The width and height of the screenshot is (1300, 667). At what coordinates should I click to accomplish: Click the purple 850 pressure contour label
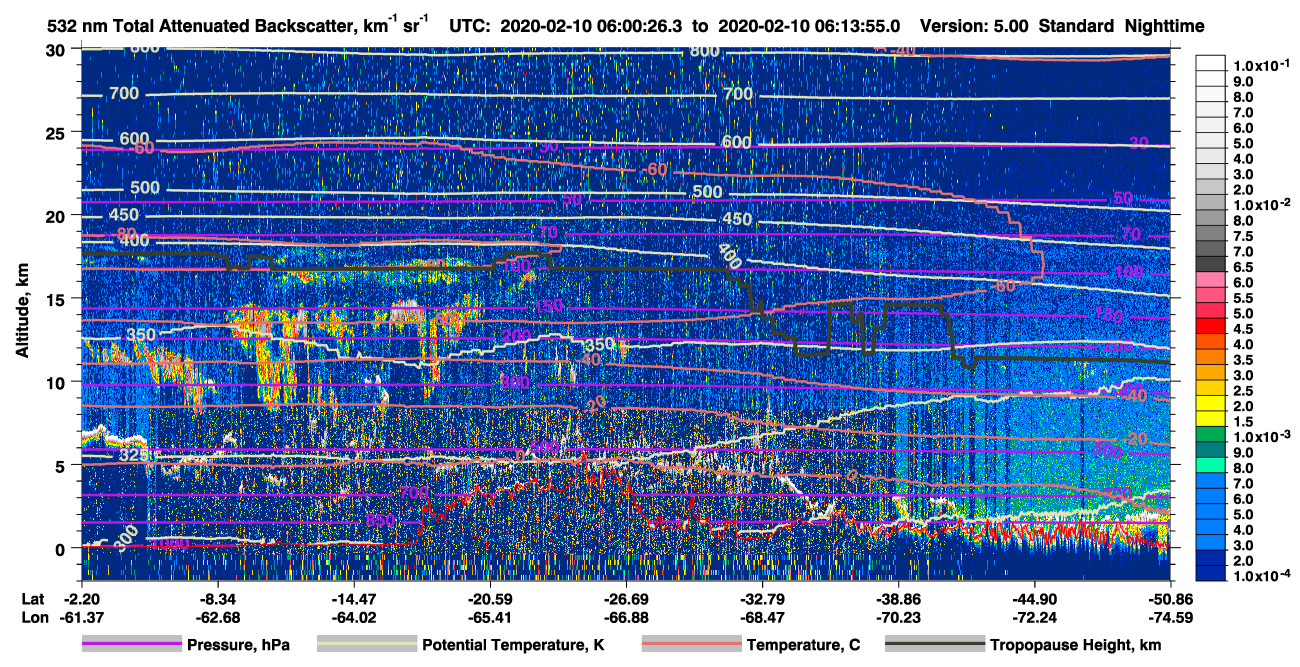coord(379,521)
